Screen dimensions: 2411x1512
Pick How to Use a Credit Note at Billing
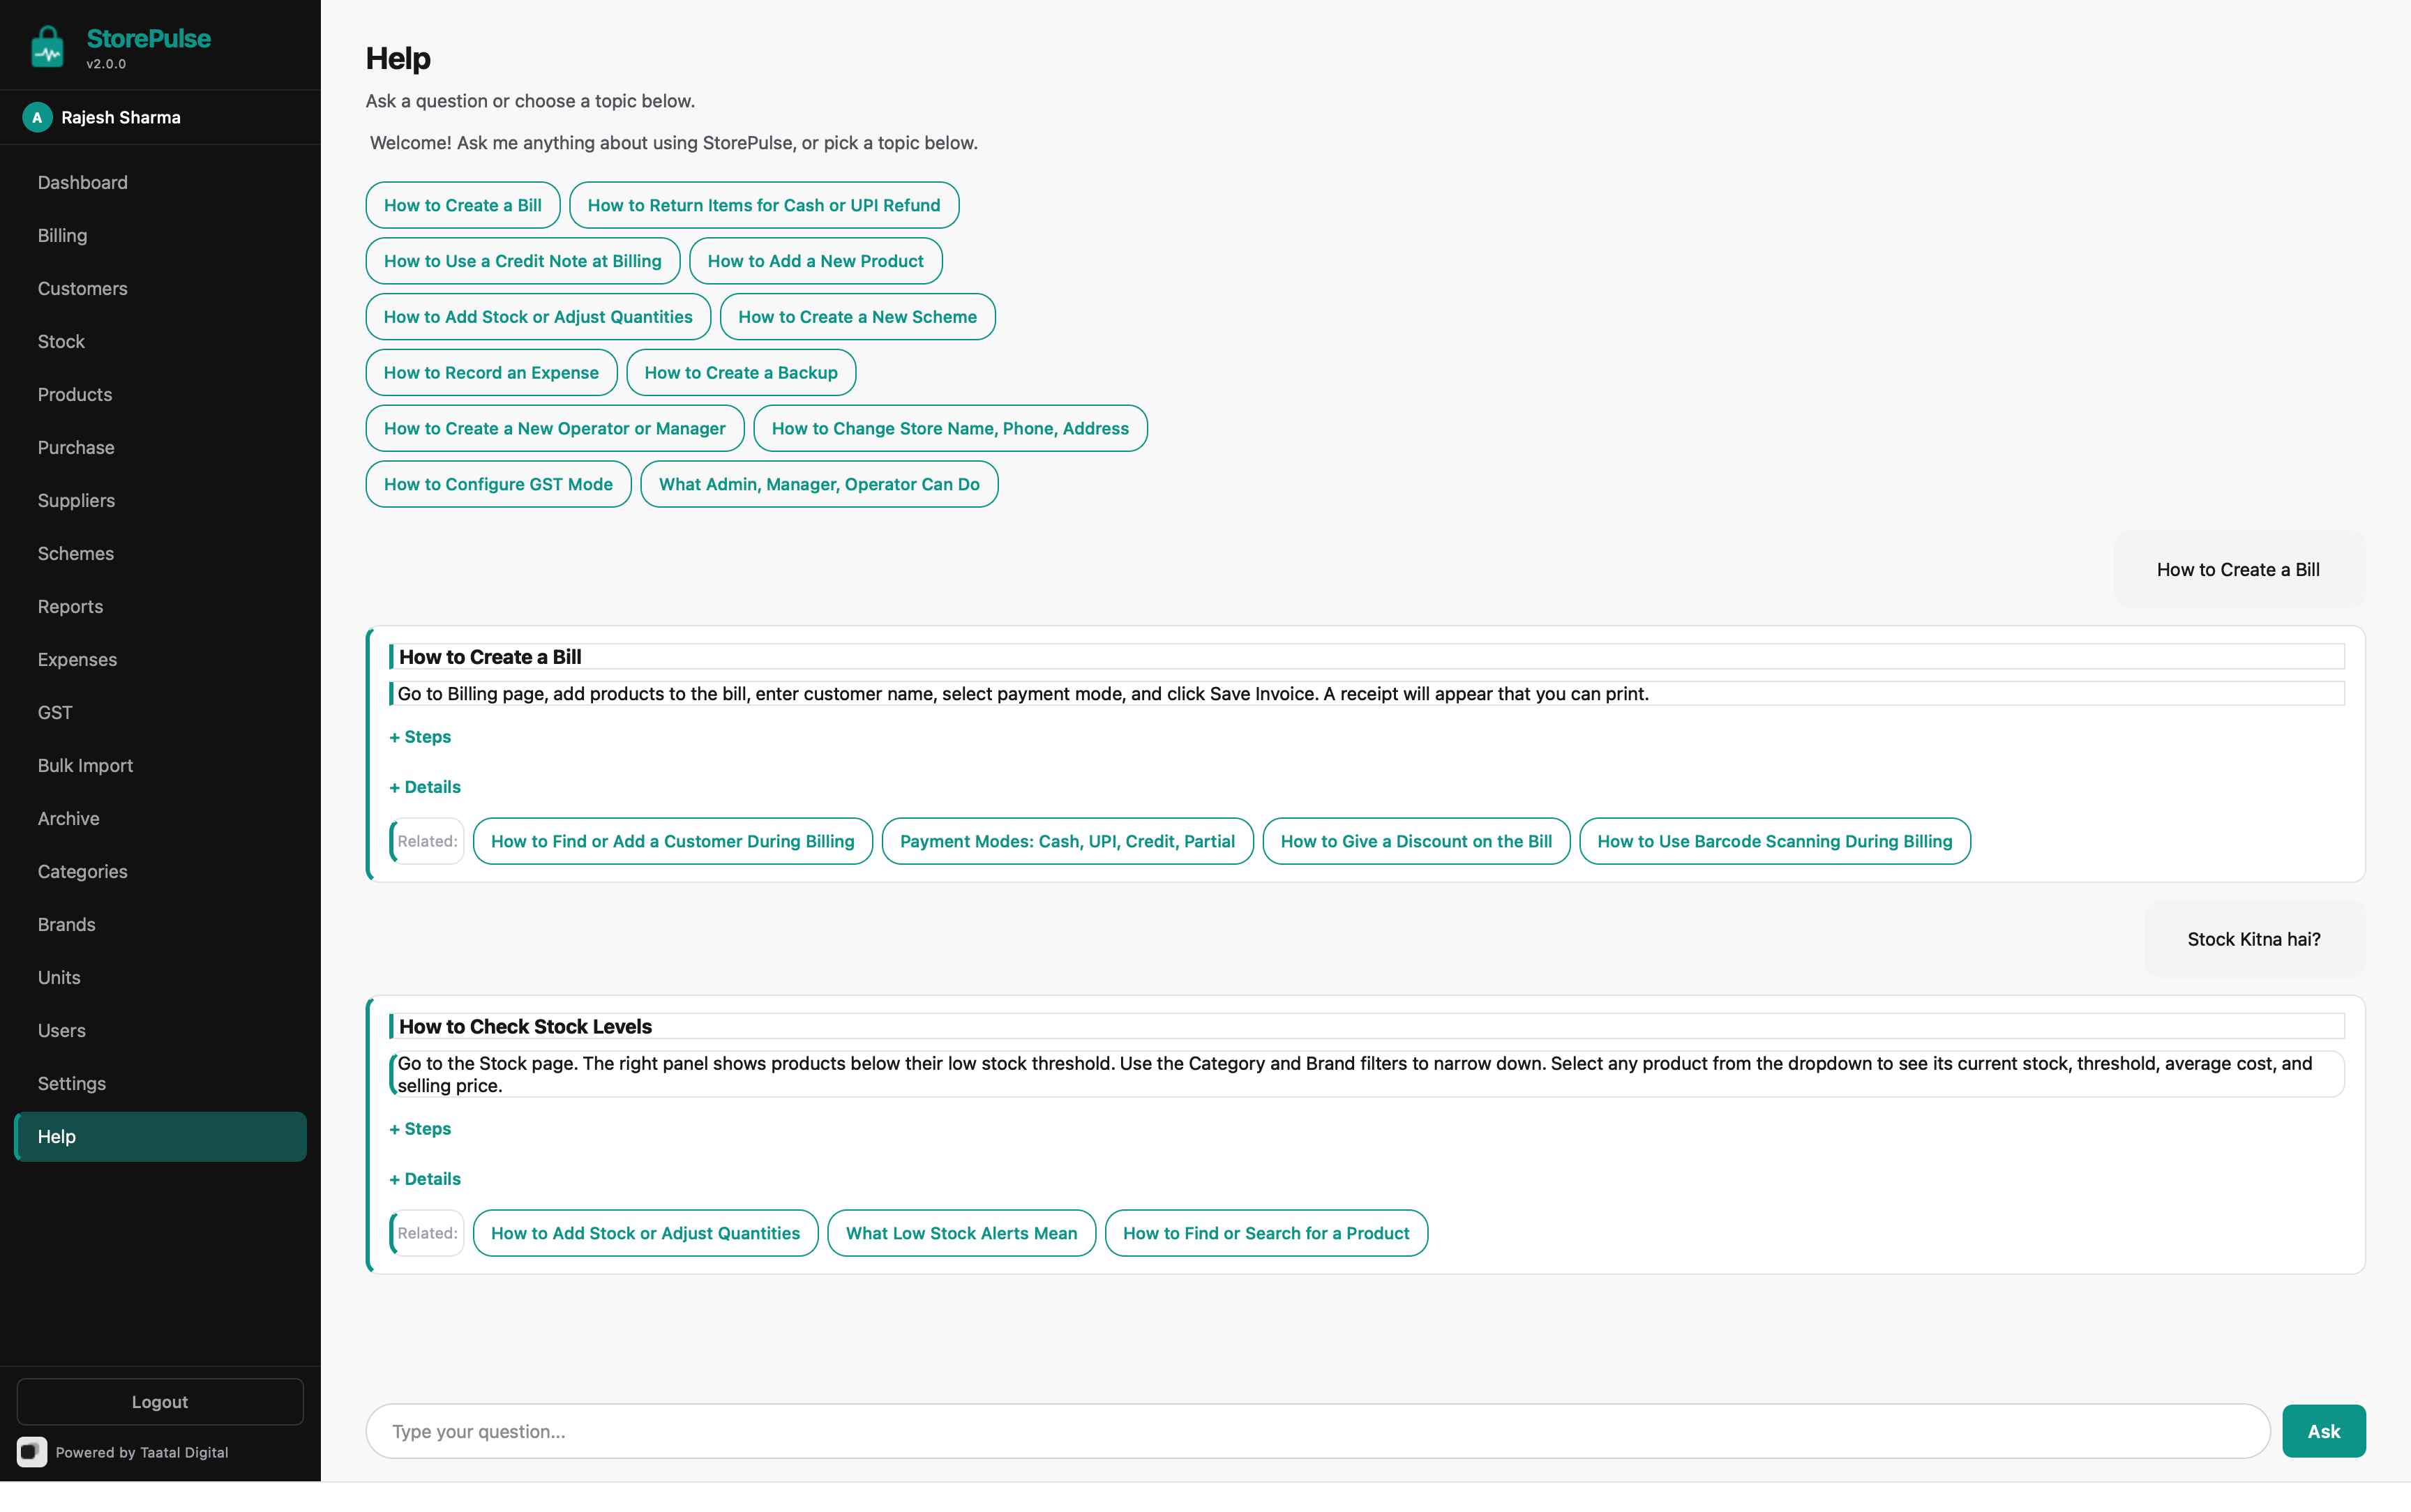(523, 261)
